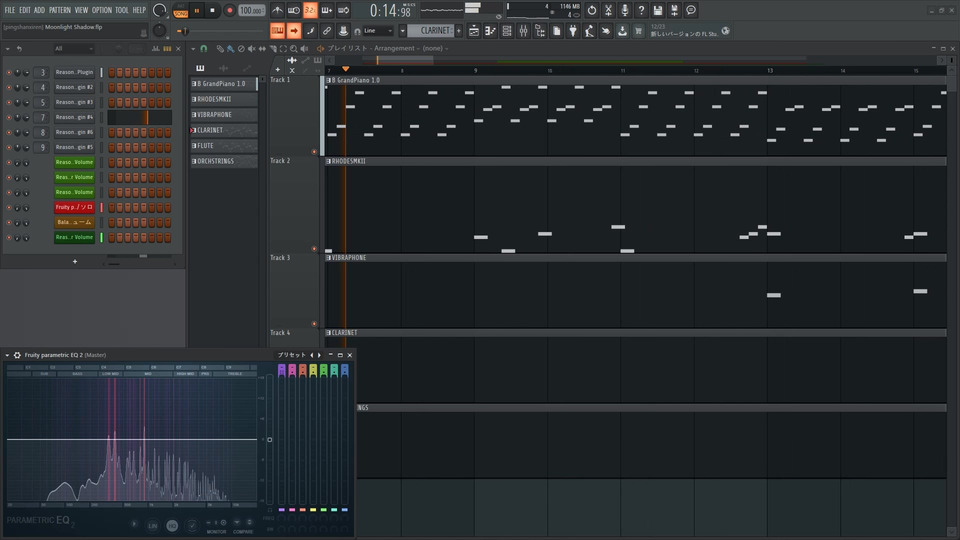Go to previous EQ preset arrow
Viewport: 960px width, 540px height.
(312, 355)
